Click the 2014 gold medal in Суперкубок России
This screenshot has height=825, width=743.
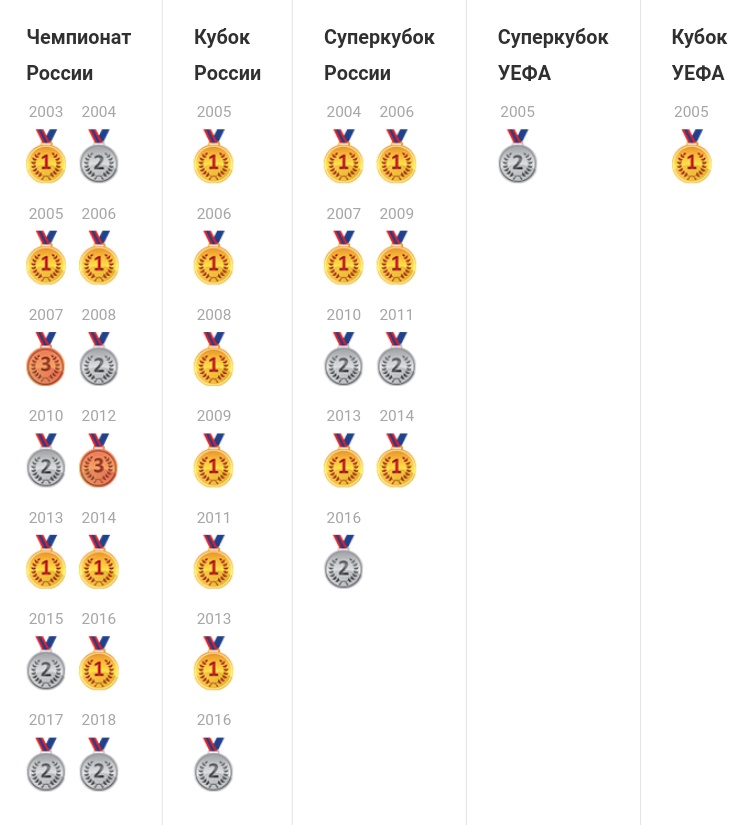click(x=396, y=460)
